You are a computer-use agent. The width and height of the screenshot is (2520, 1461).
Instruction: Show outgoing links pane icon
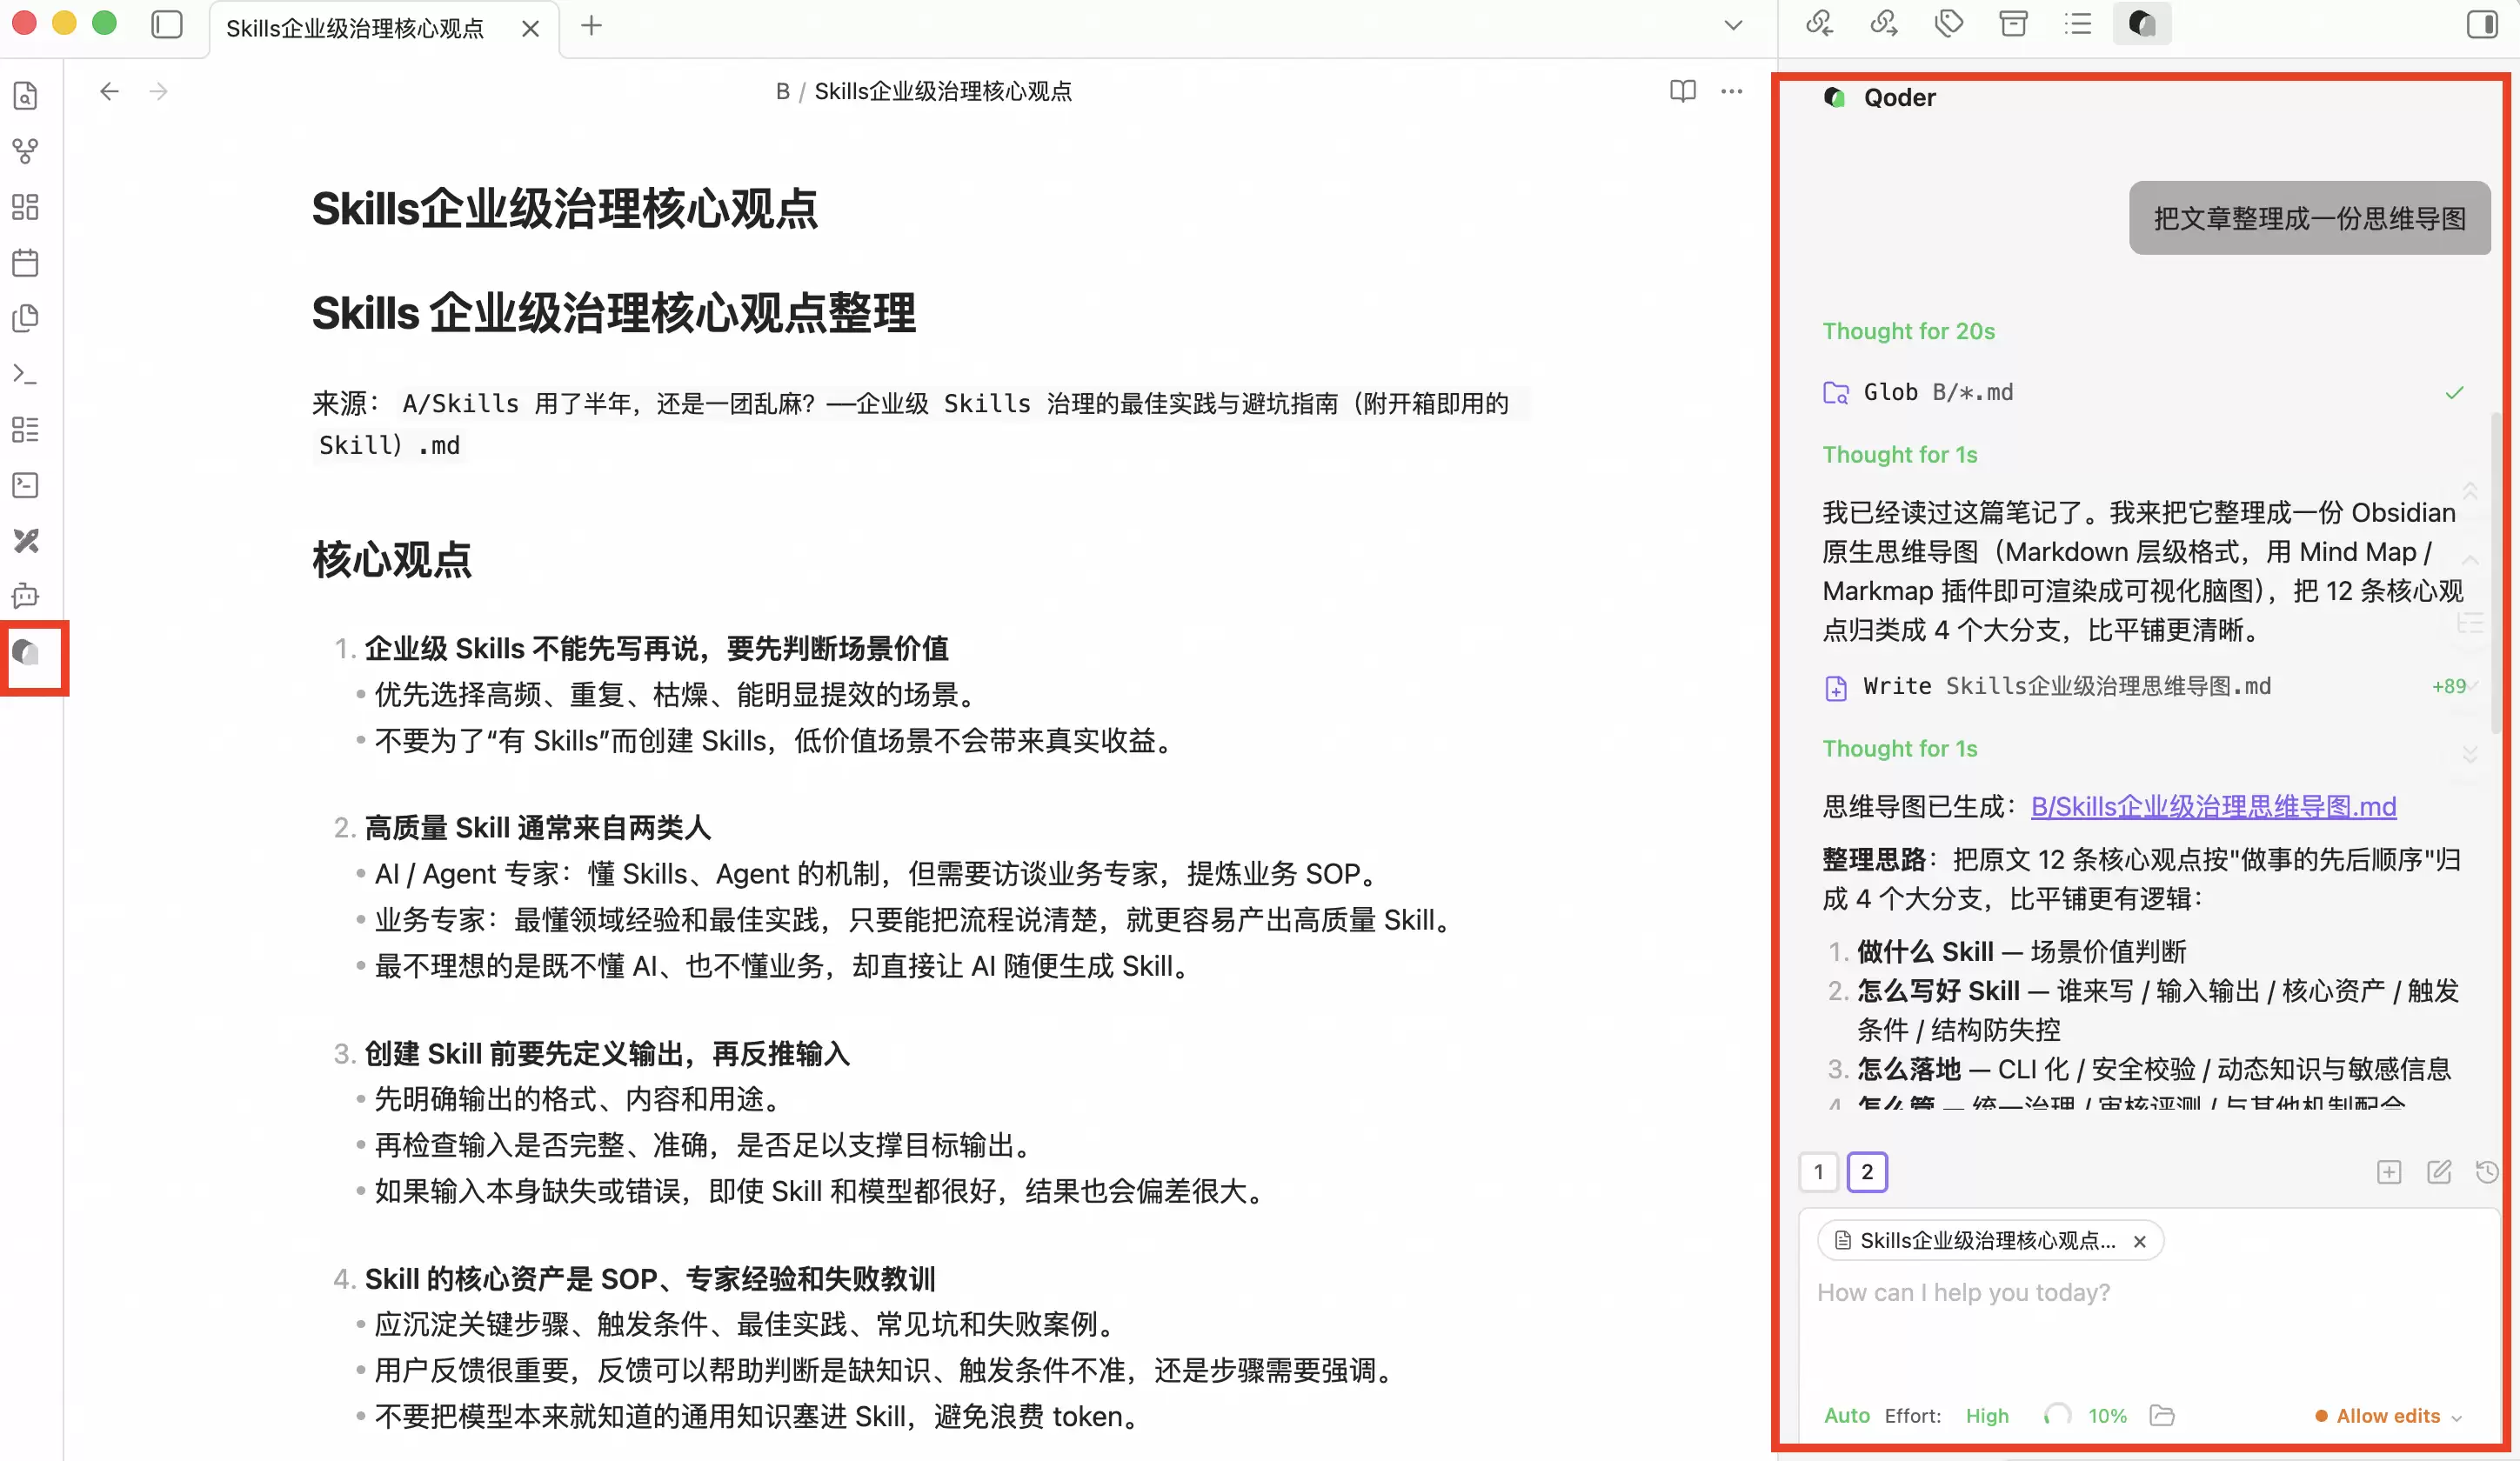(x=1884, y=23)
